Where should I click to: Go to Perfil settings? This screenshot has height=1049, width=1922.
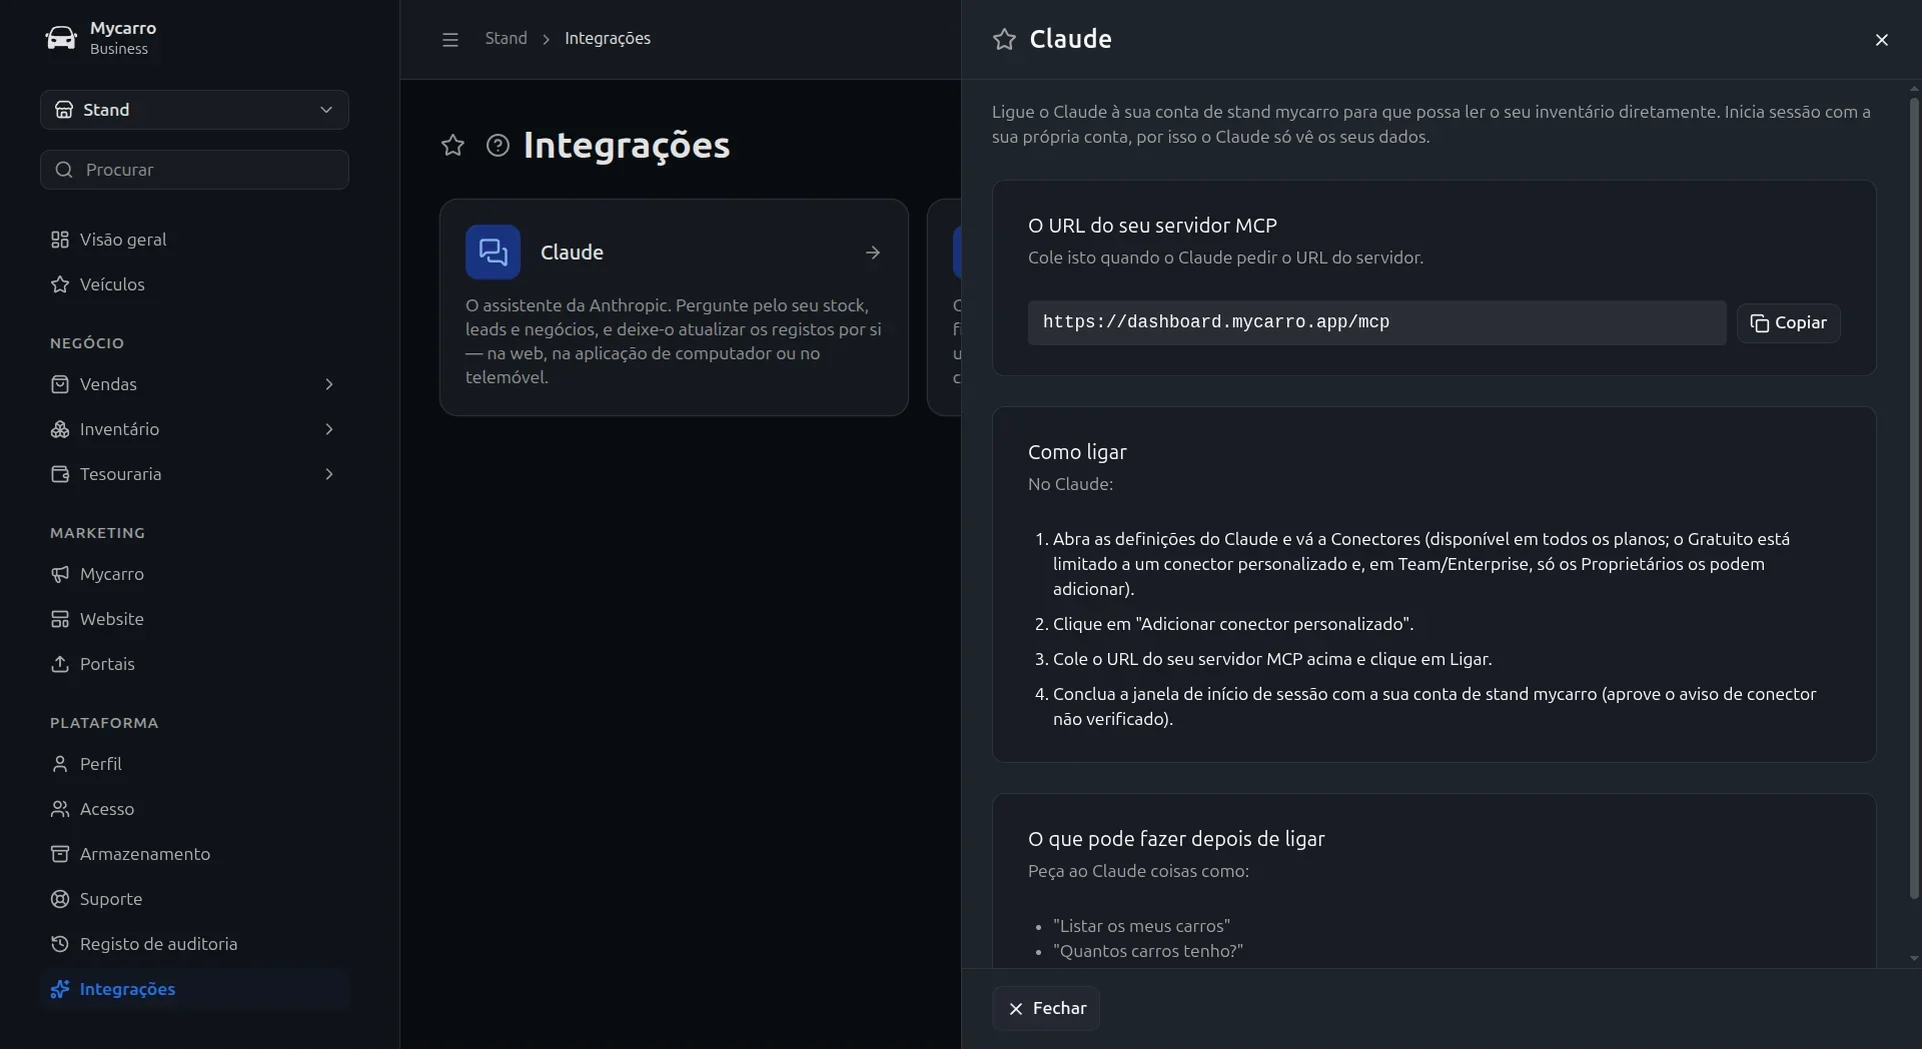pyautogui.click(x=194, y=764)
